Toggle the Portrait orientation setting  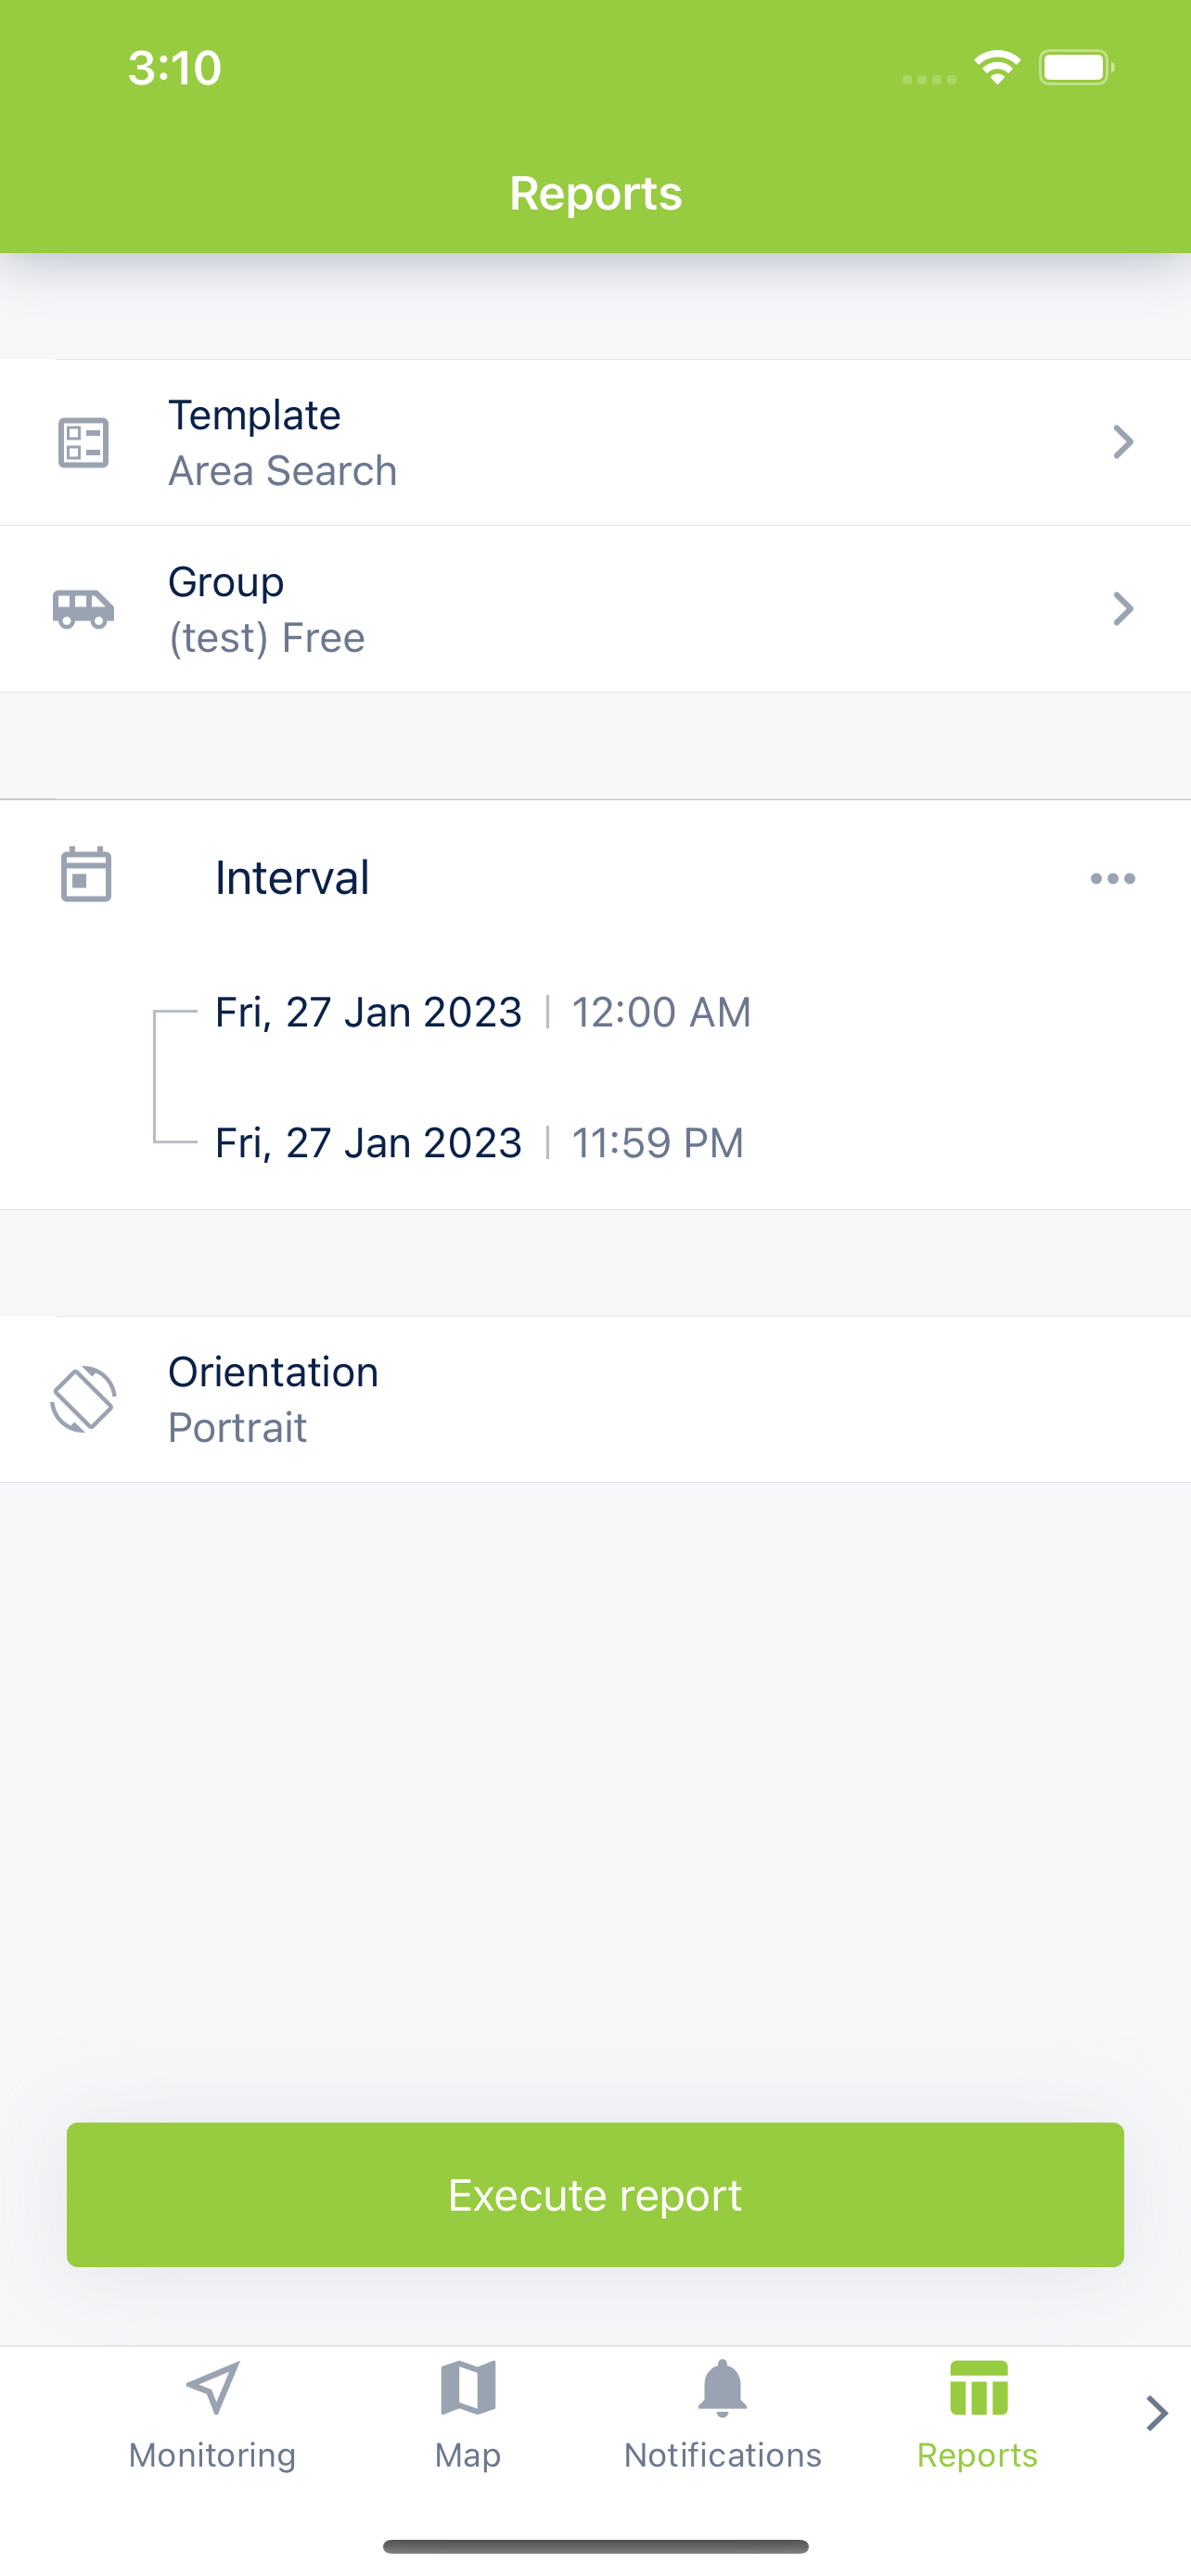click(x=238, y=1428)
